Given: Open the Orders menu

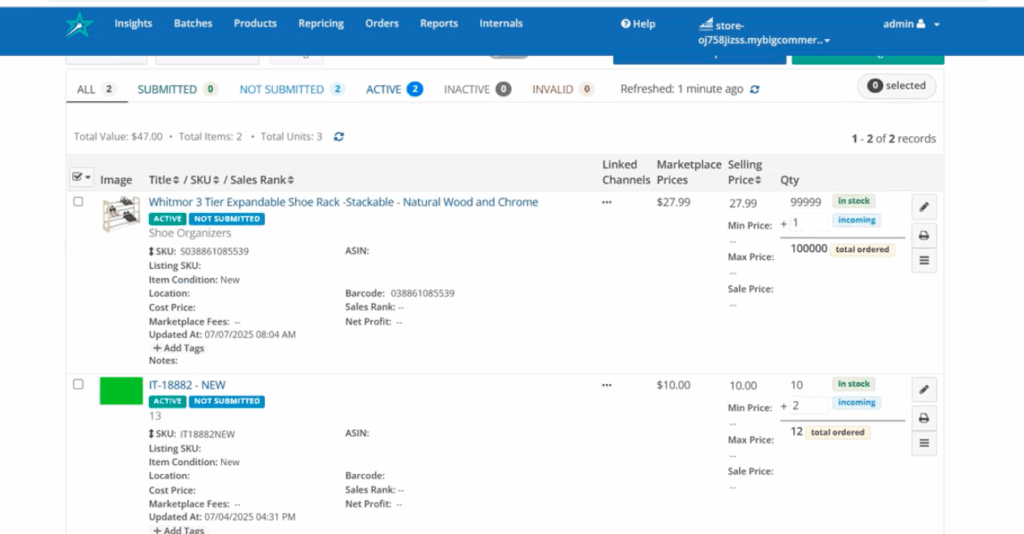Looking at the screenshot, I should (x=382, y=24).
